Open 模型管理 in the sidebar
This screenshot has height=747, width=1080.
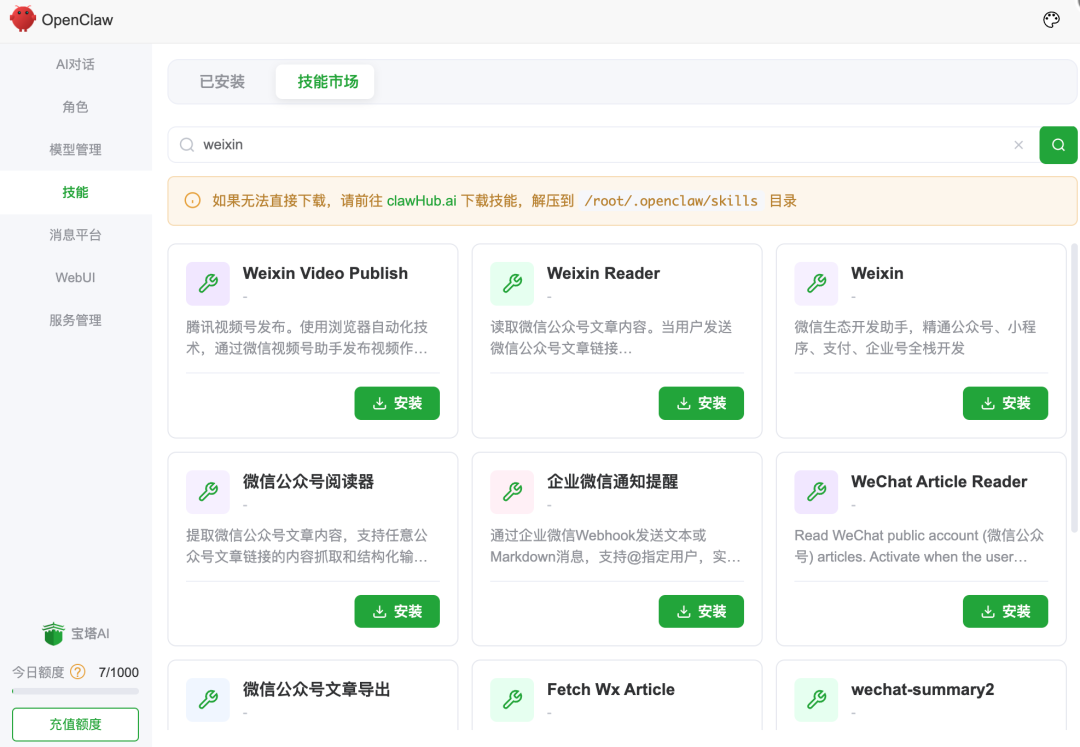(75, 149)
